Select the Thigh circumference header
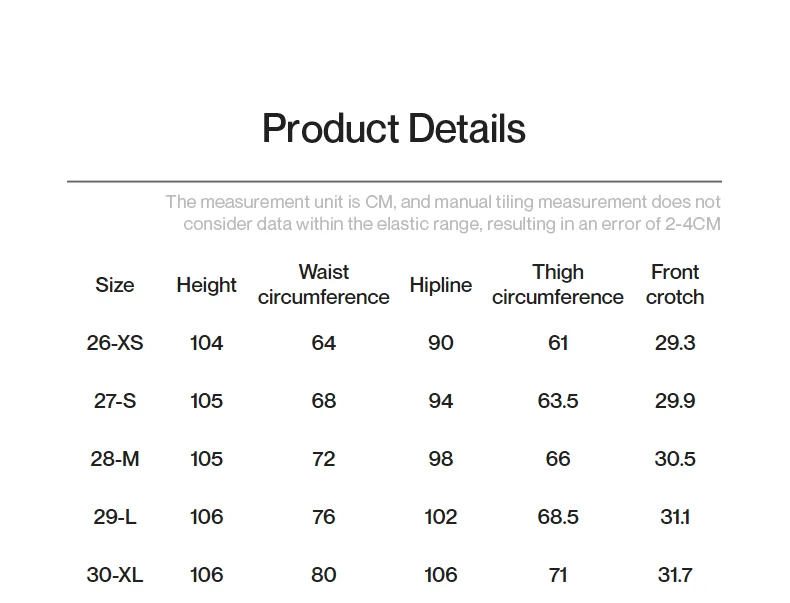The width and height of the screenshot is (790, 603). pos(558,285)
